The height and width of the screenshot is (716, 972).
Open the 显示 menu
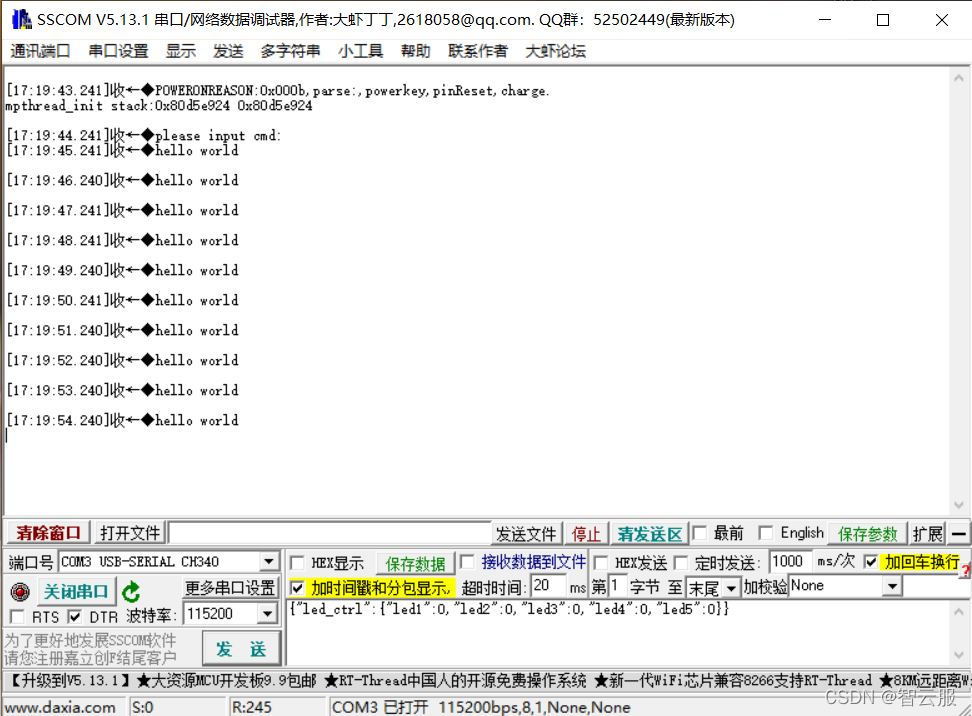point(181,51)
